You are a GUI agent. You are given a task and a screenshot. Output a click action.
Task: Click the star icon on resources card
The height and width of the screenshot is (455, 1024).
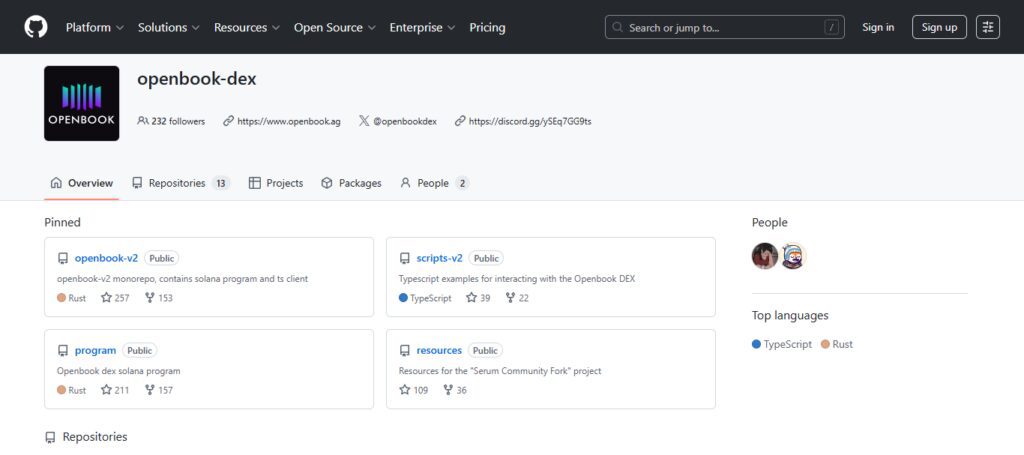pyautogui.click(x=404, y=390)
